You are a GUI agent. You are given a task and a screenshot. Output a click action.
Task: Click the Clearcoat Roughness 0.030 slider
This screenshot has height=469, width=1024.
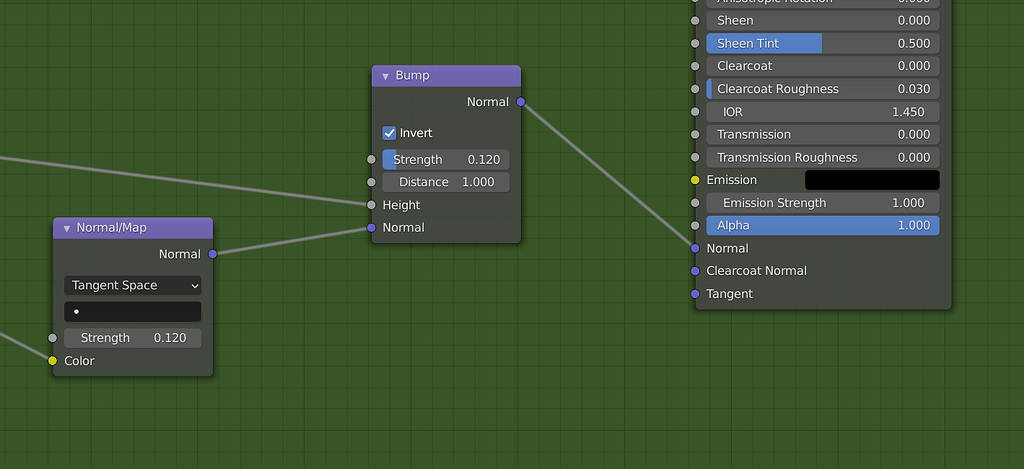823,89
